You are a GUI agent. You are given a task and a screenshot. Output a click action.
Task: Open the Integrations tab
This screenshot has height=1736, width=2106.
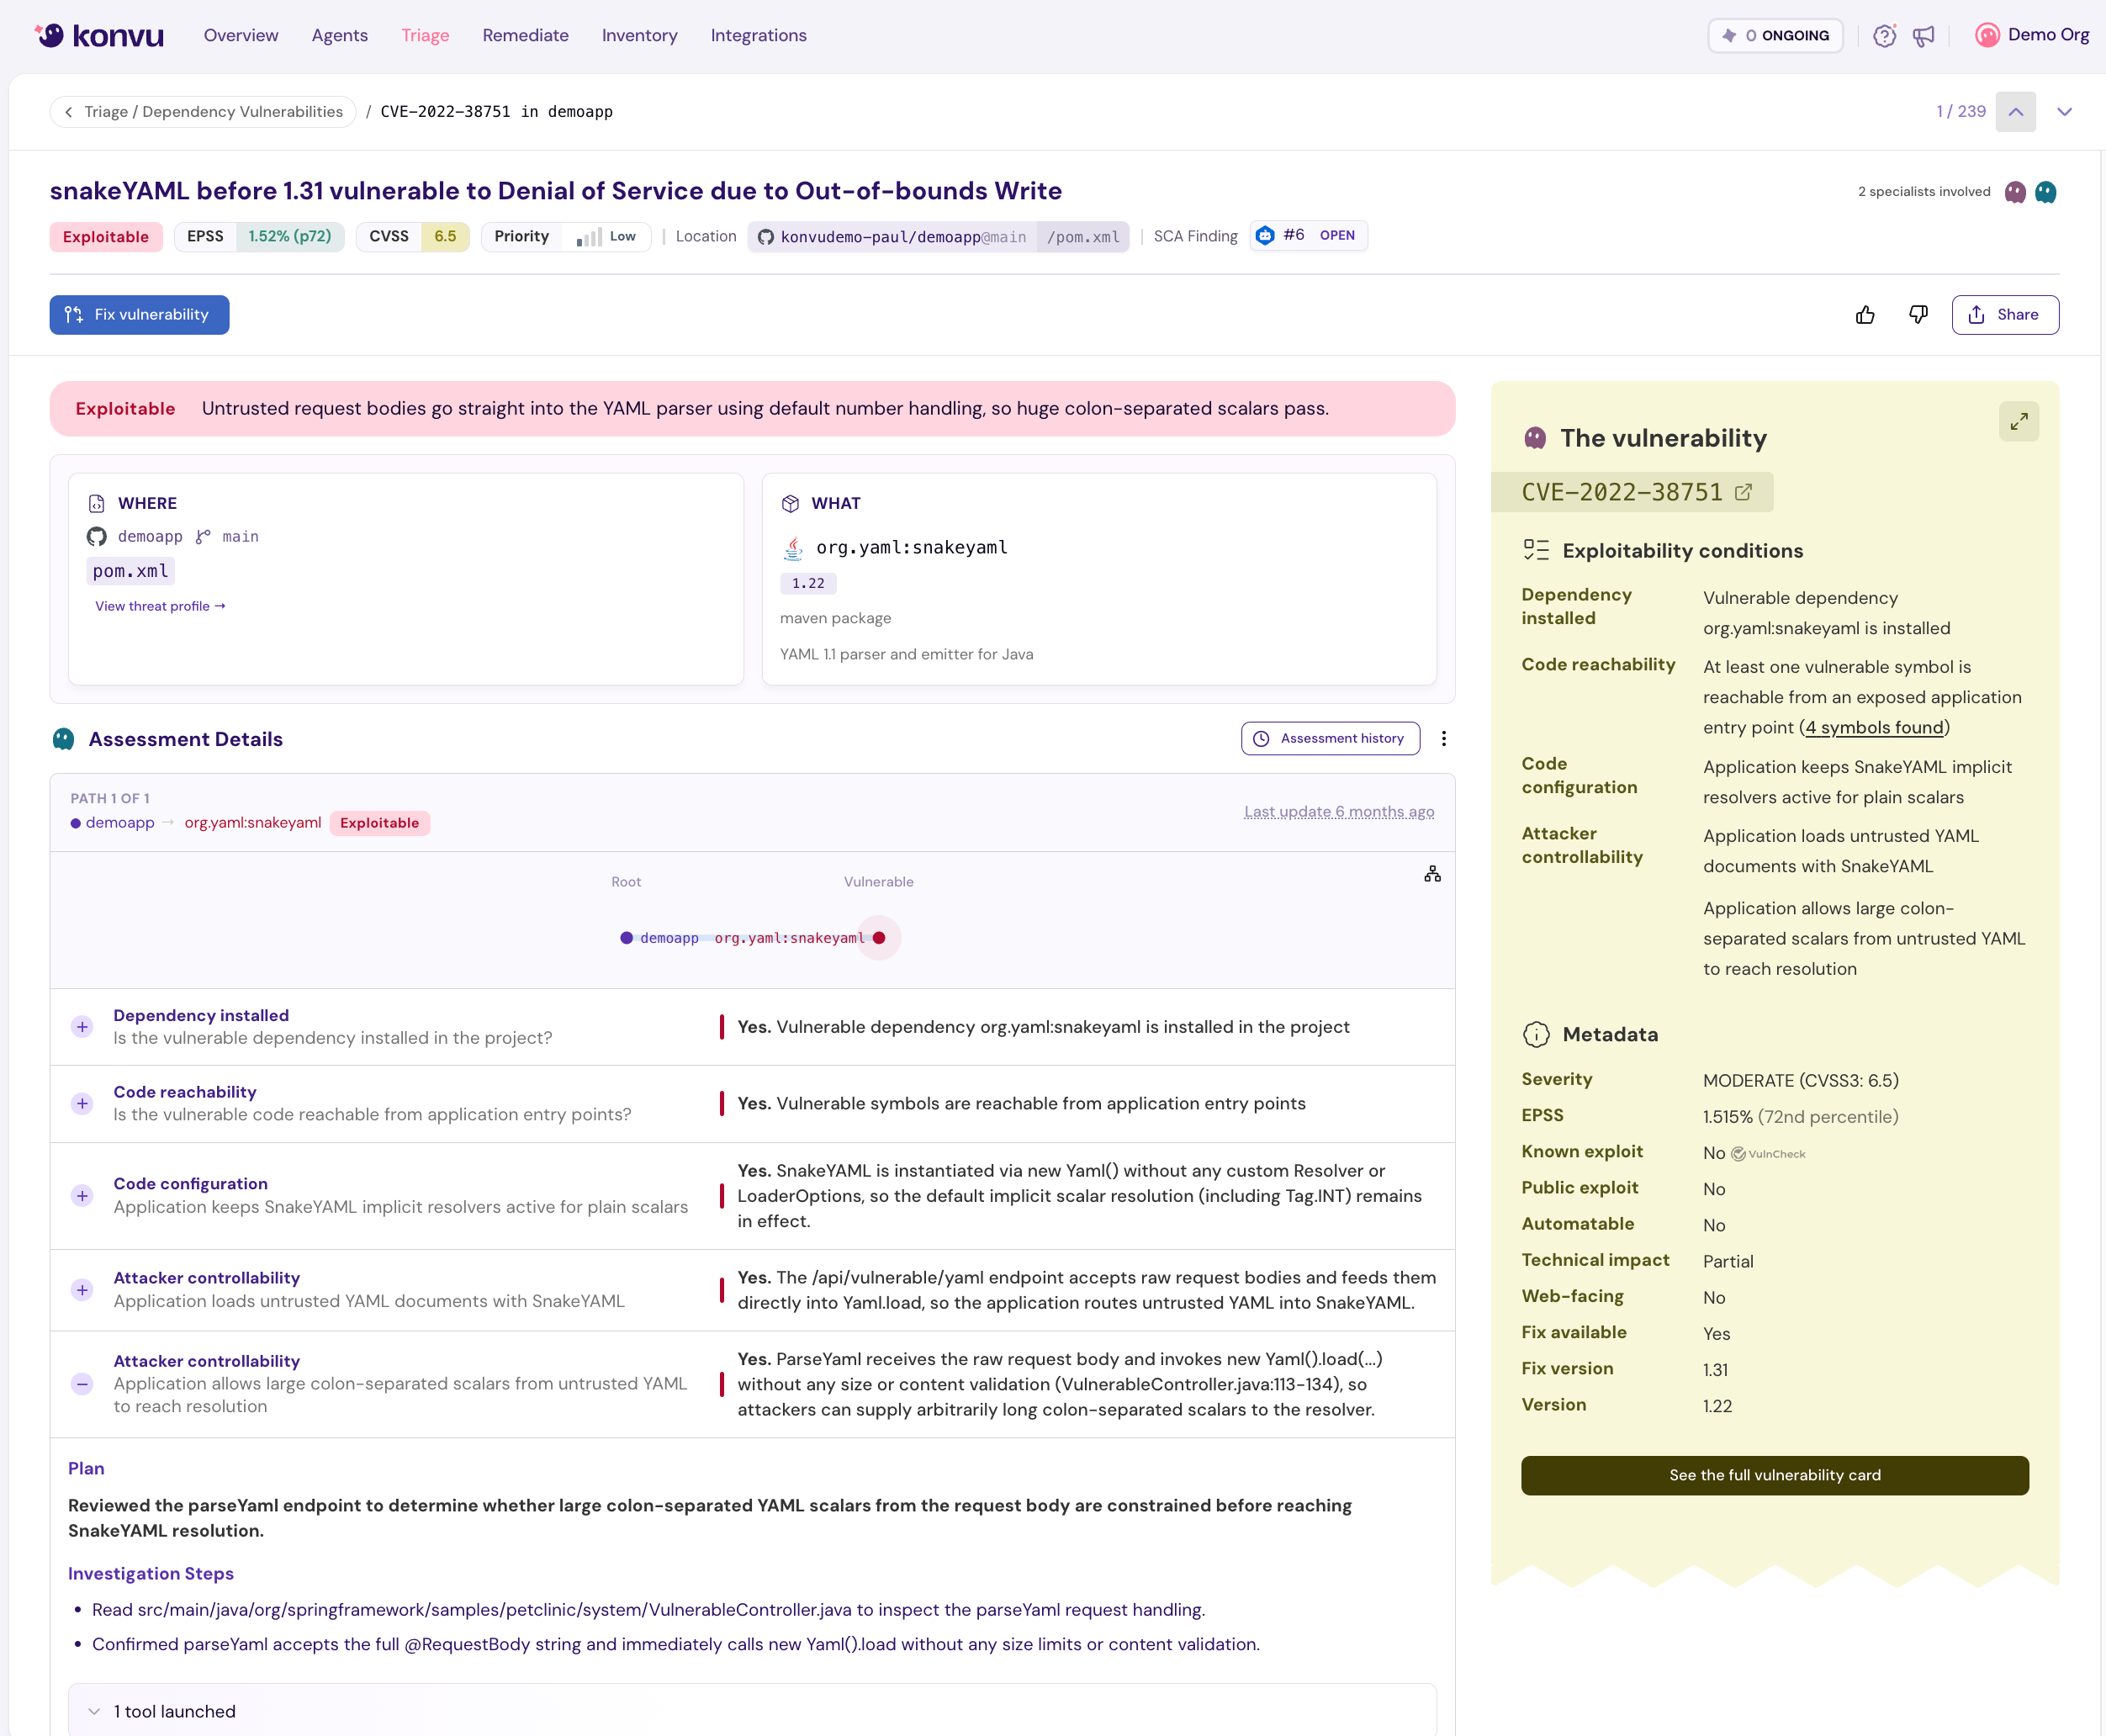[x=758, y=36]
